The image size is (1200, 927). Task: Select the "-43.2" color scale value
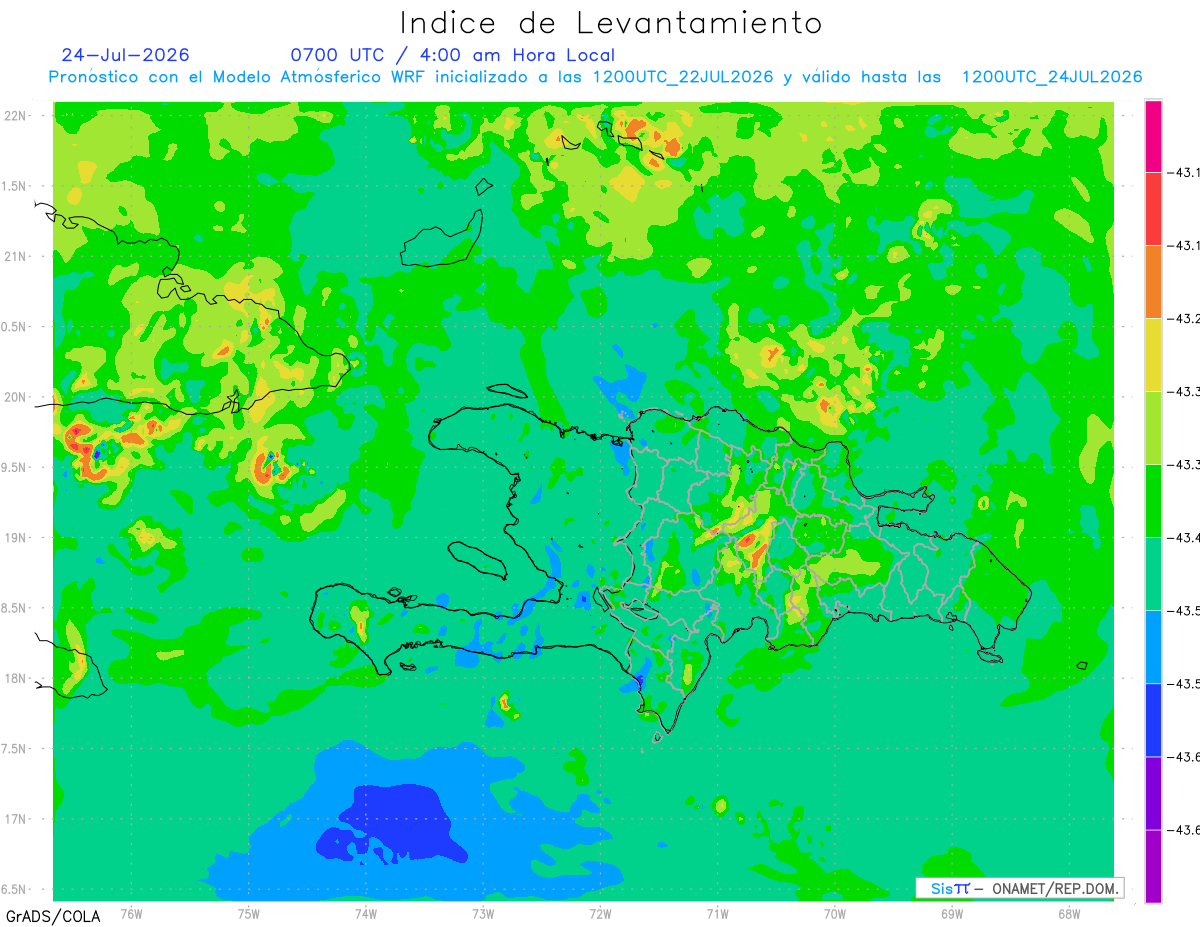click(x=1186, y=319)
